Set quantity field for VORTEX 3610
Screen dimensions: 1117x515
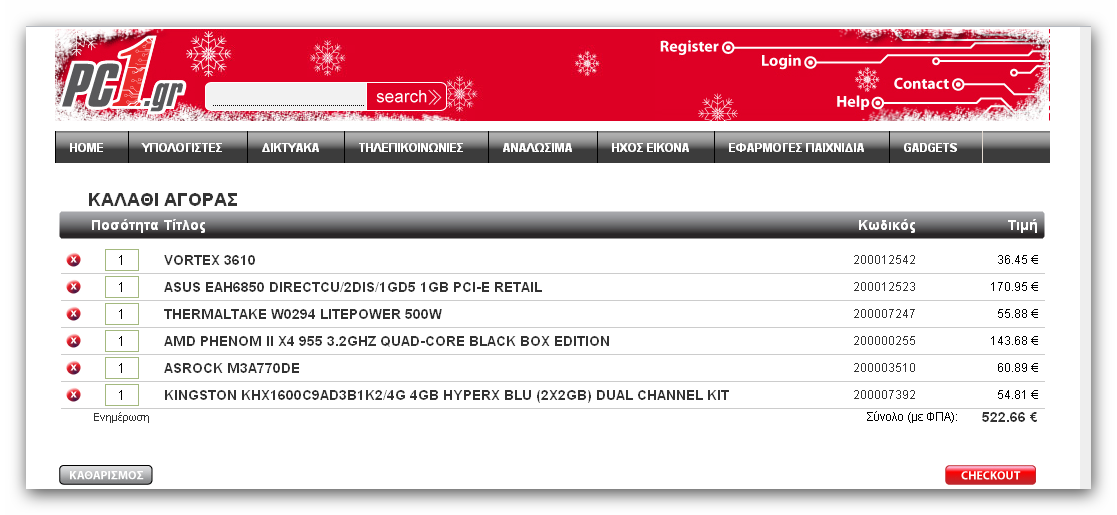click(x=122, y=260)
